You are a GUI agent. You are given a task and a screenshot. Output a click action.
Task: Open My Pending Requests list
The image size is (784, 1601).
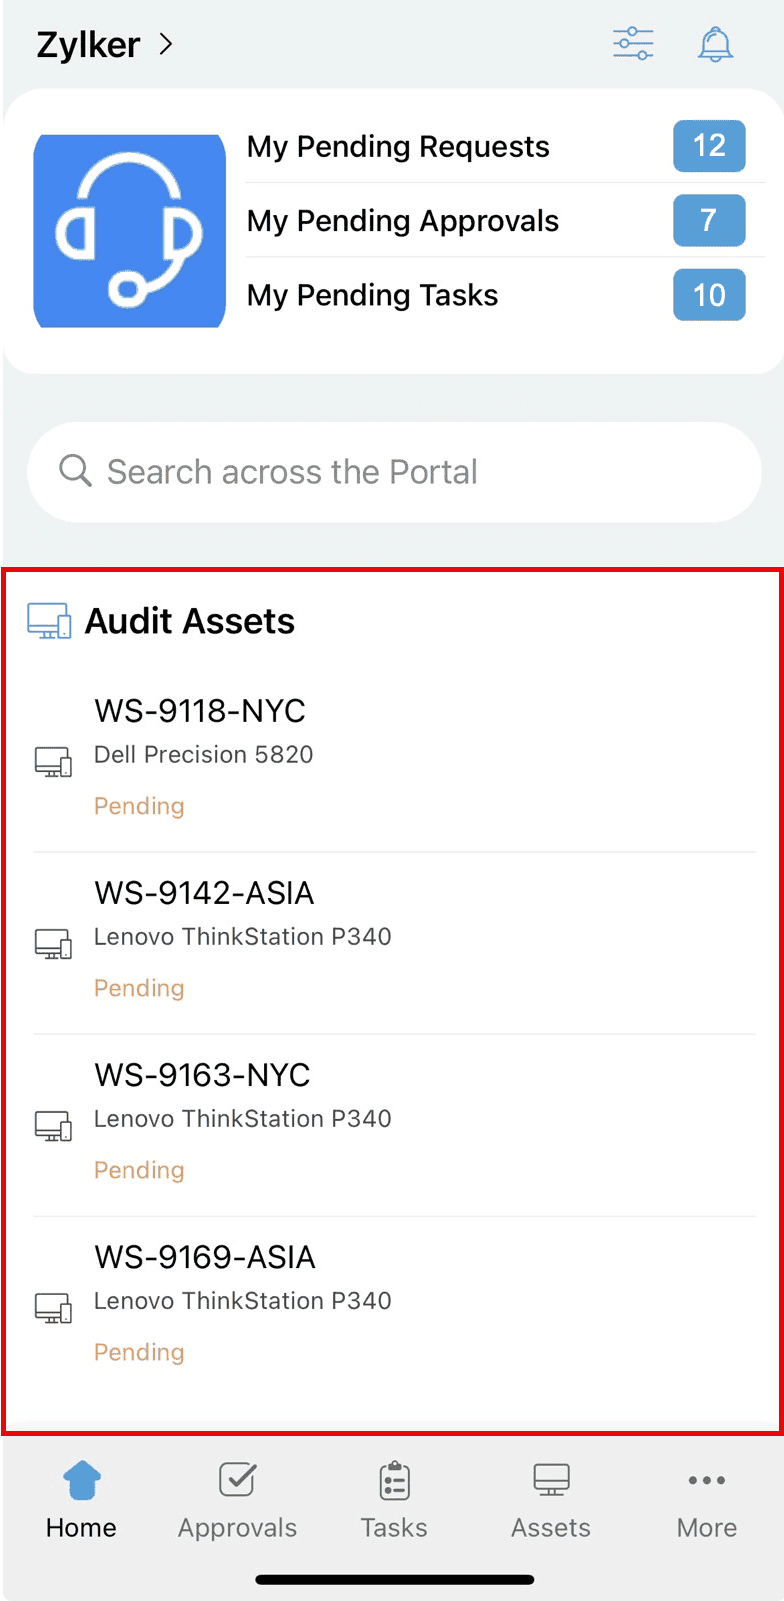(x=398, y=147)
